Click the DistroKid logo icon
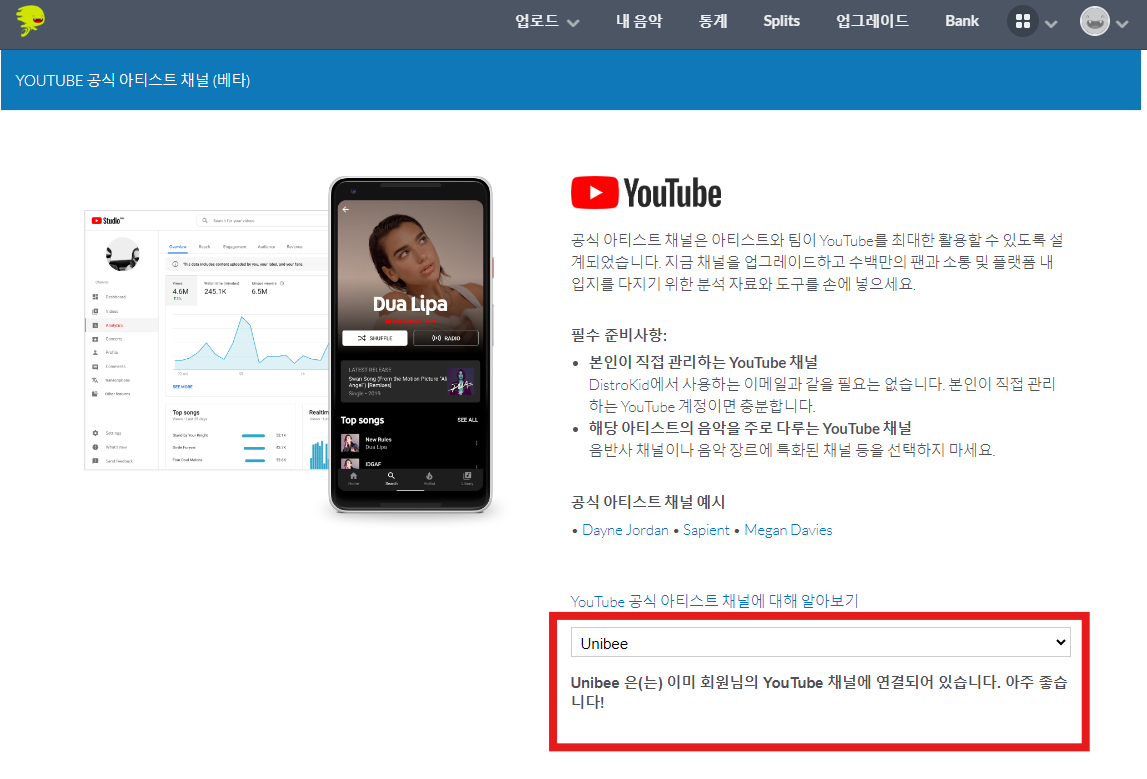Viewport: 1147px width, 779px height. point(30,20)
